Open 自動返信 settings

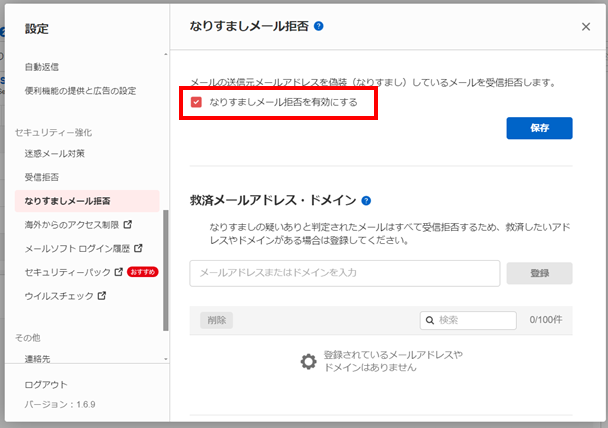click(42, 67)
